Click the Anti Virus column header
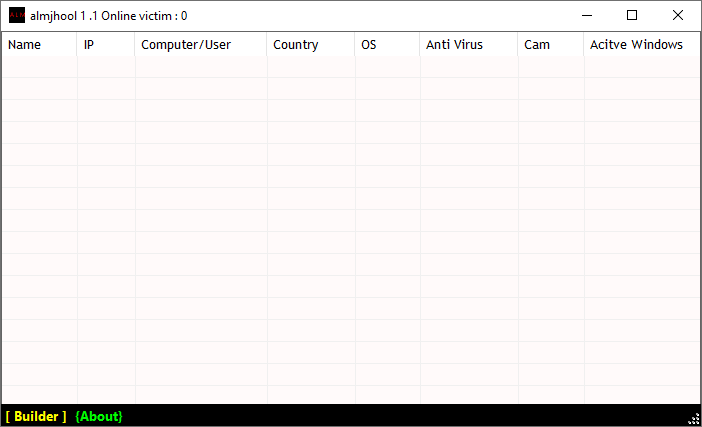The height and width of the screenshot is (427, 702). [x=454, y=45]
